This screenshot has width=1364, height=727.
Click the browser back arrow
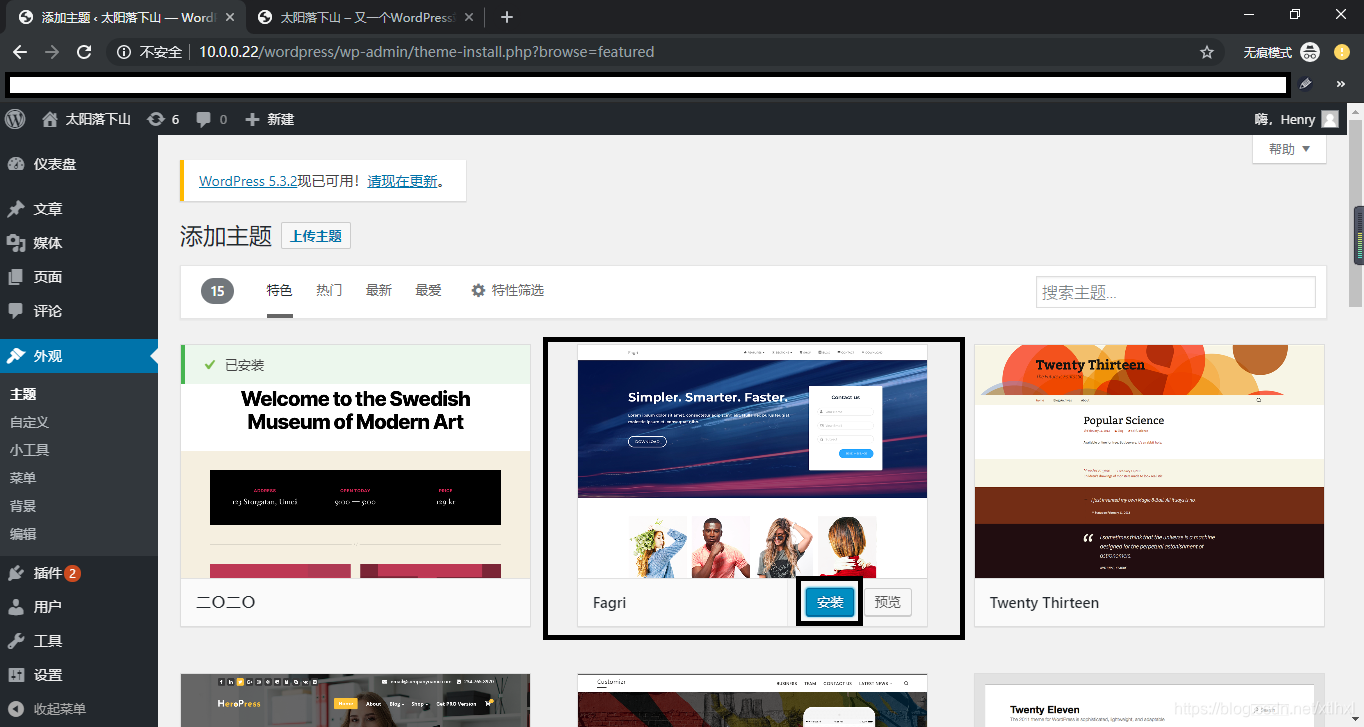20,52
